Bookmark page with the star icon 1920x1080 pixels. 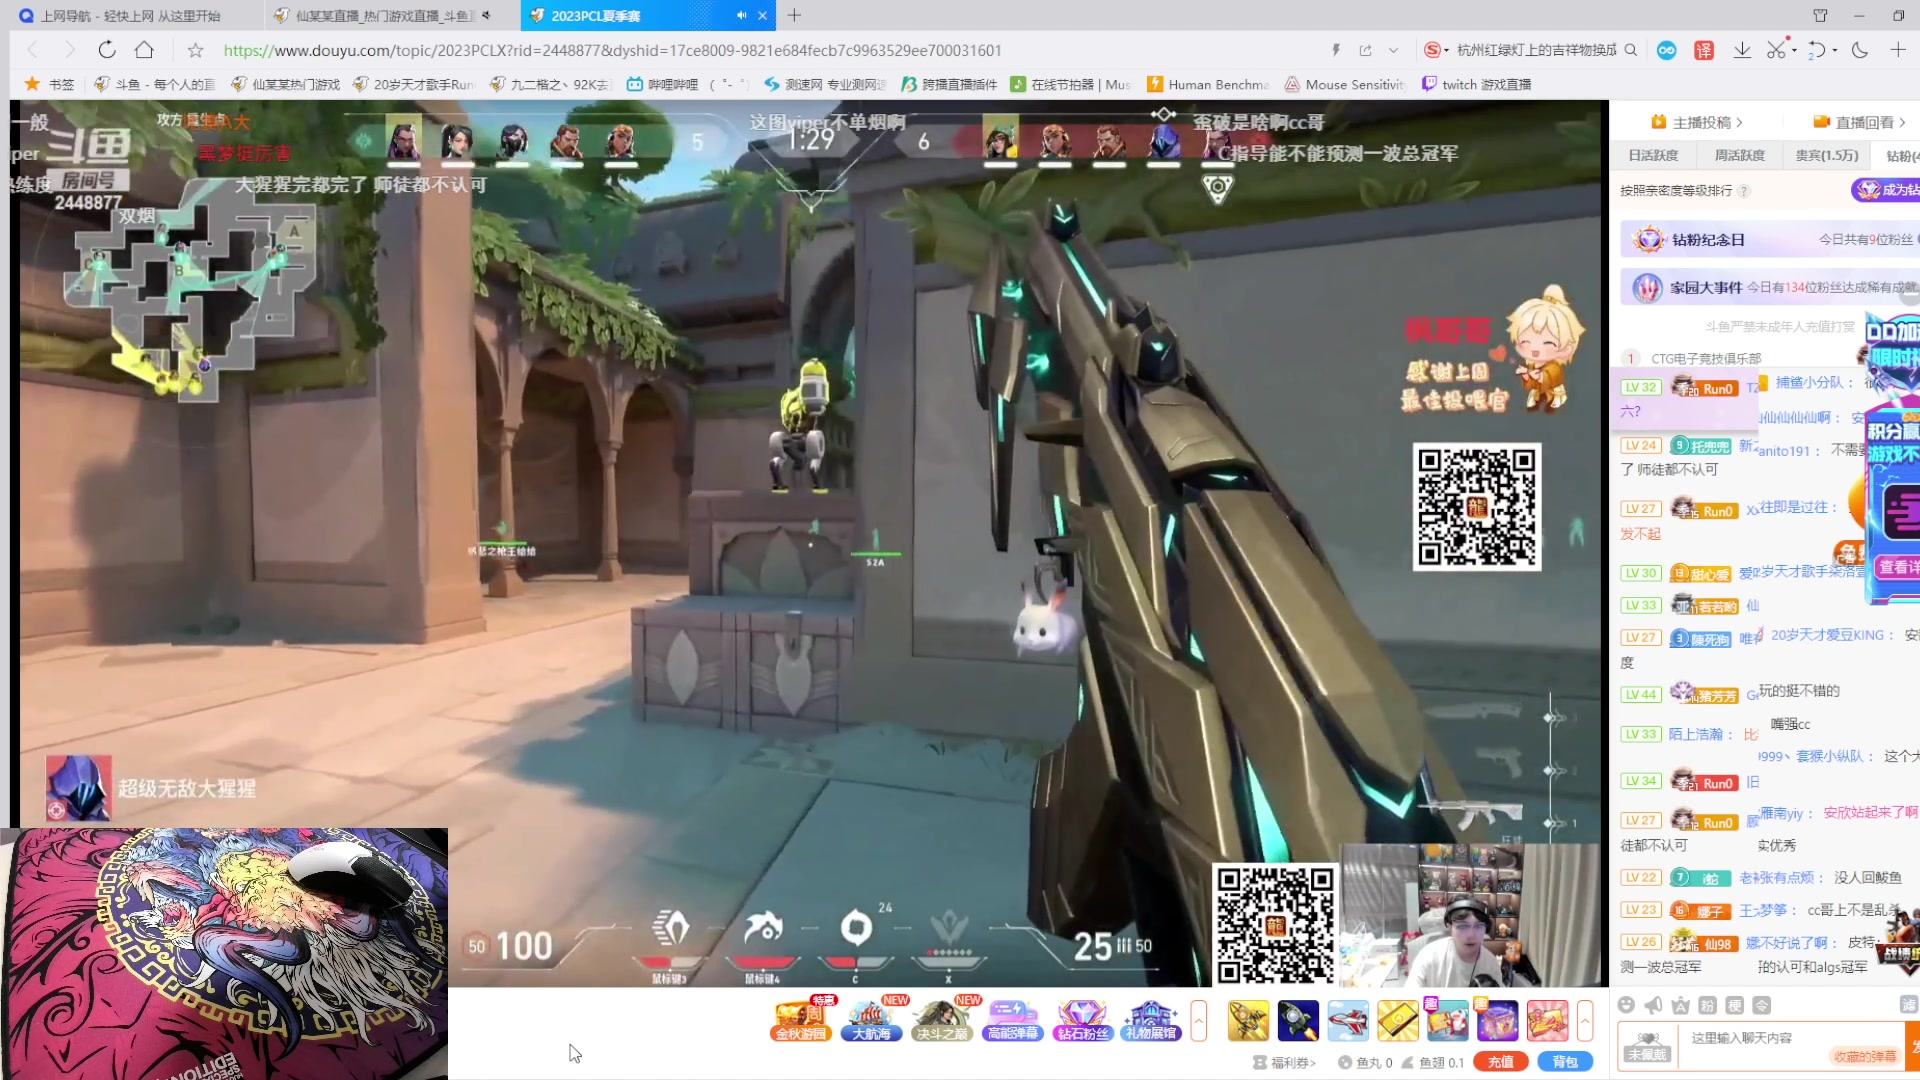click(195, 50)
